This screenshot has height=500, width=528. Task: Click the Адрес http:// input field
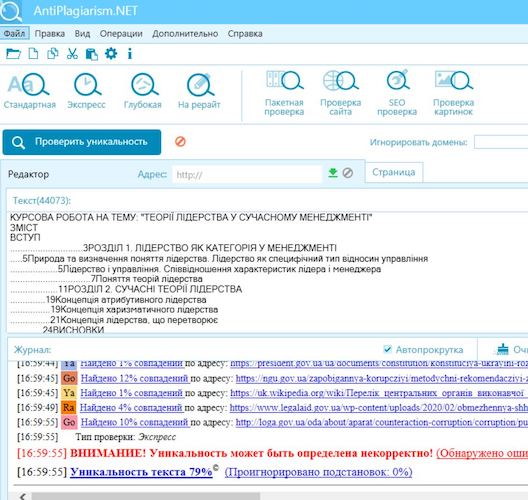(247, 174)
